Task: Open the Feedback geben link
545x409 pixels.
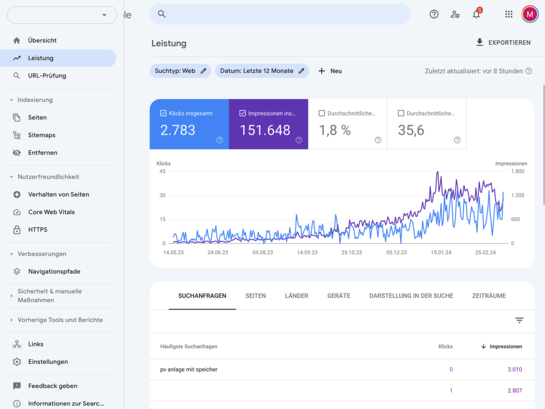Action: (52, 386)
